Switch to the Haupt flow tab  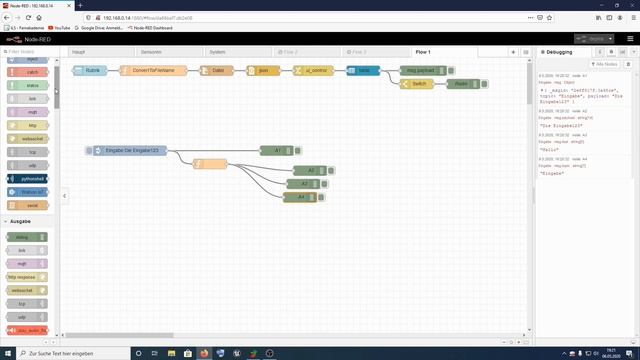pos(101,52)
